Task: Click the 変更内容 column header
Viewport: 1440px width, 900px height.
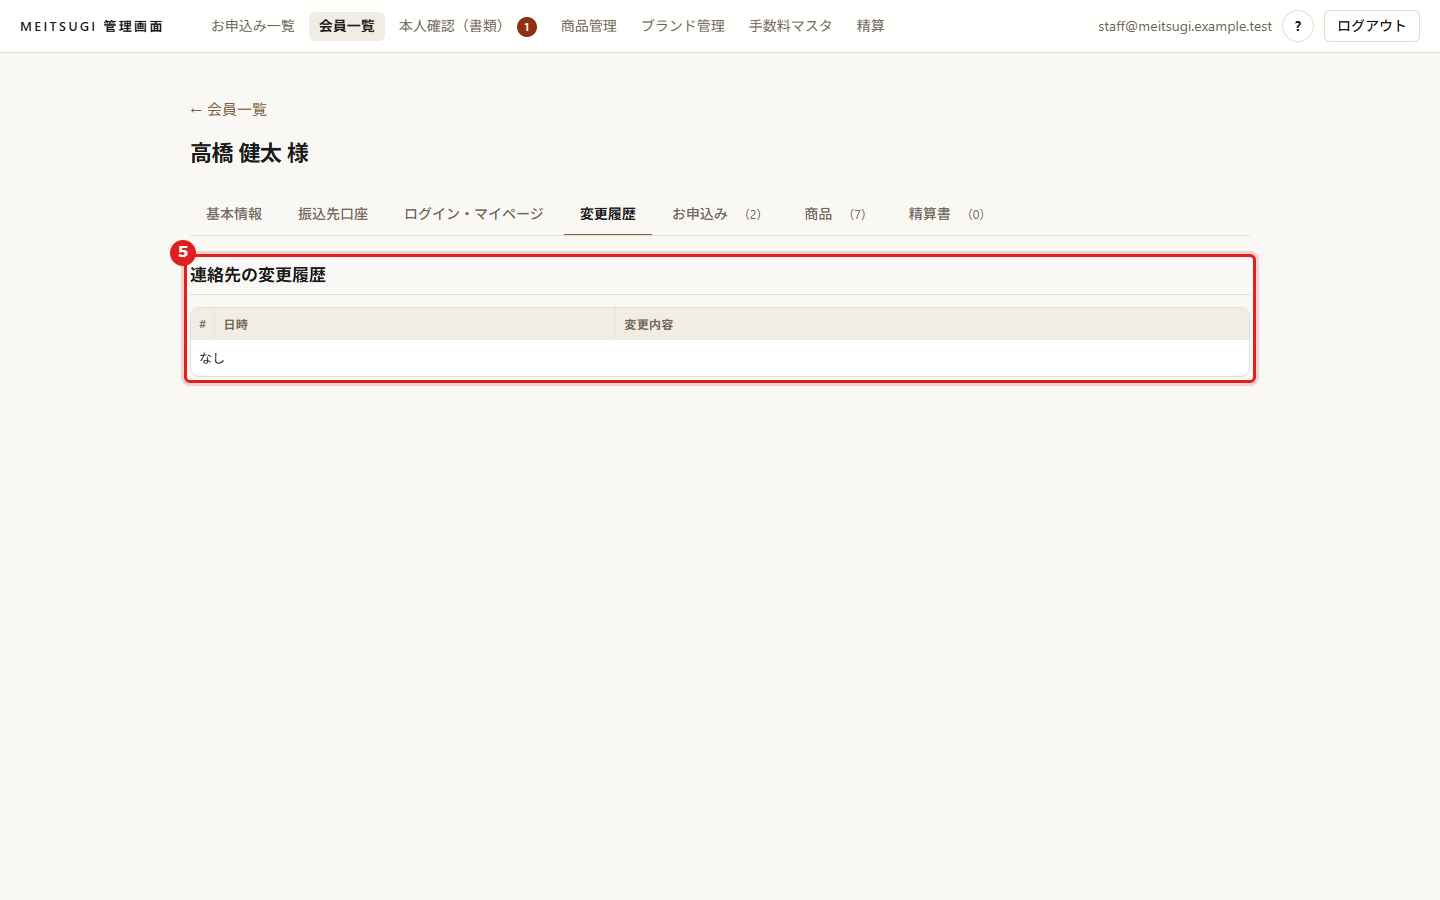Action: tap(932, 324)
